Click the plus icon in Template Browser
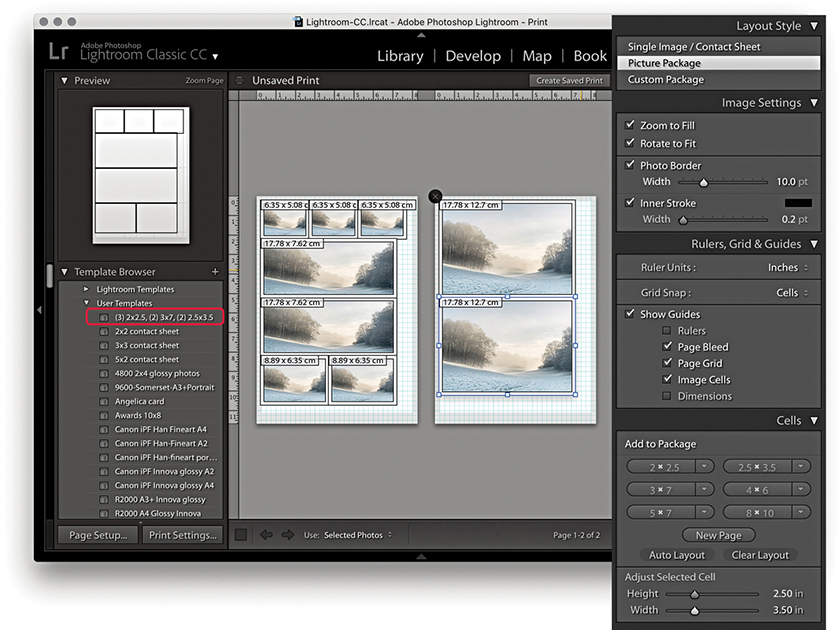Image resolution: width=840 pixels, height=630 pixels. pos(214,272)
